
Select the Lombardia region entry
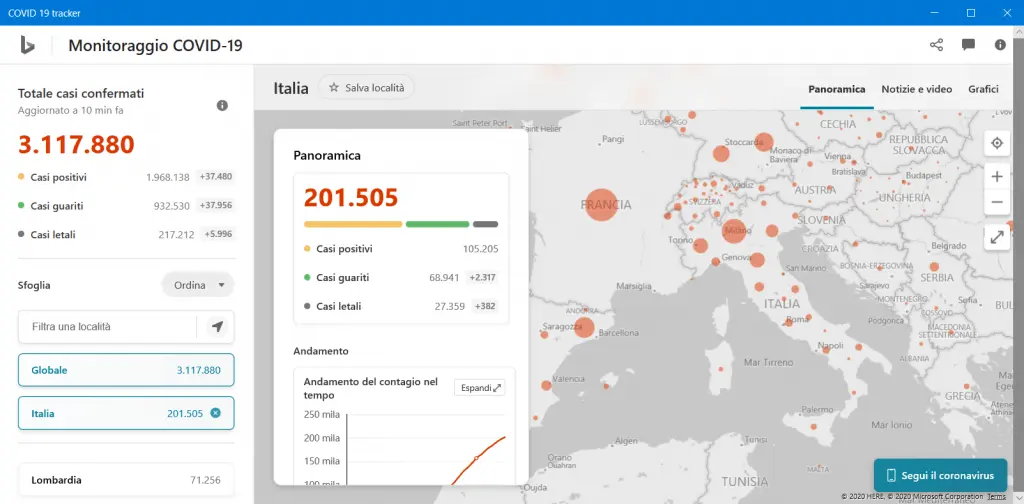click(126, 480)
